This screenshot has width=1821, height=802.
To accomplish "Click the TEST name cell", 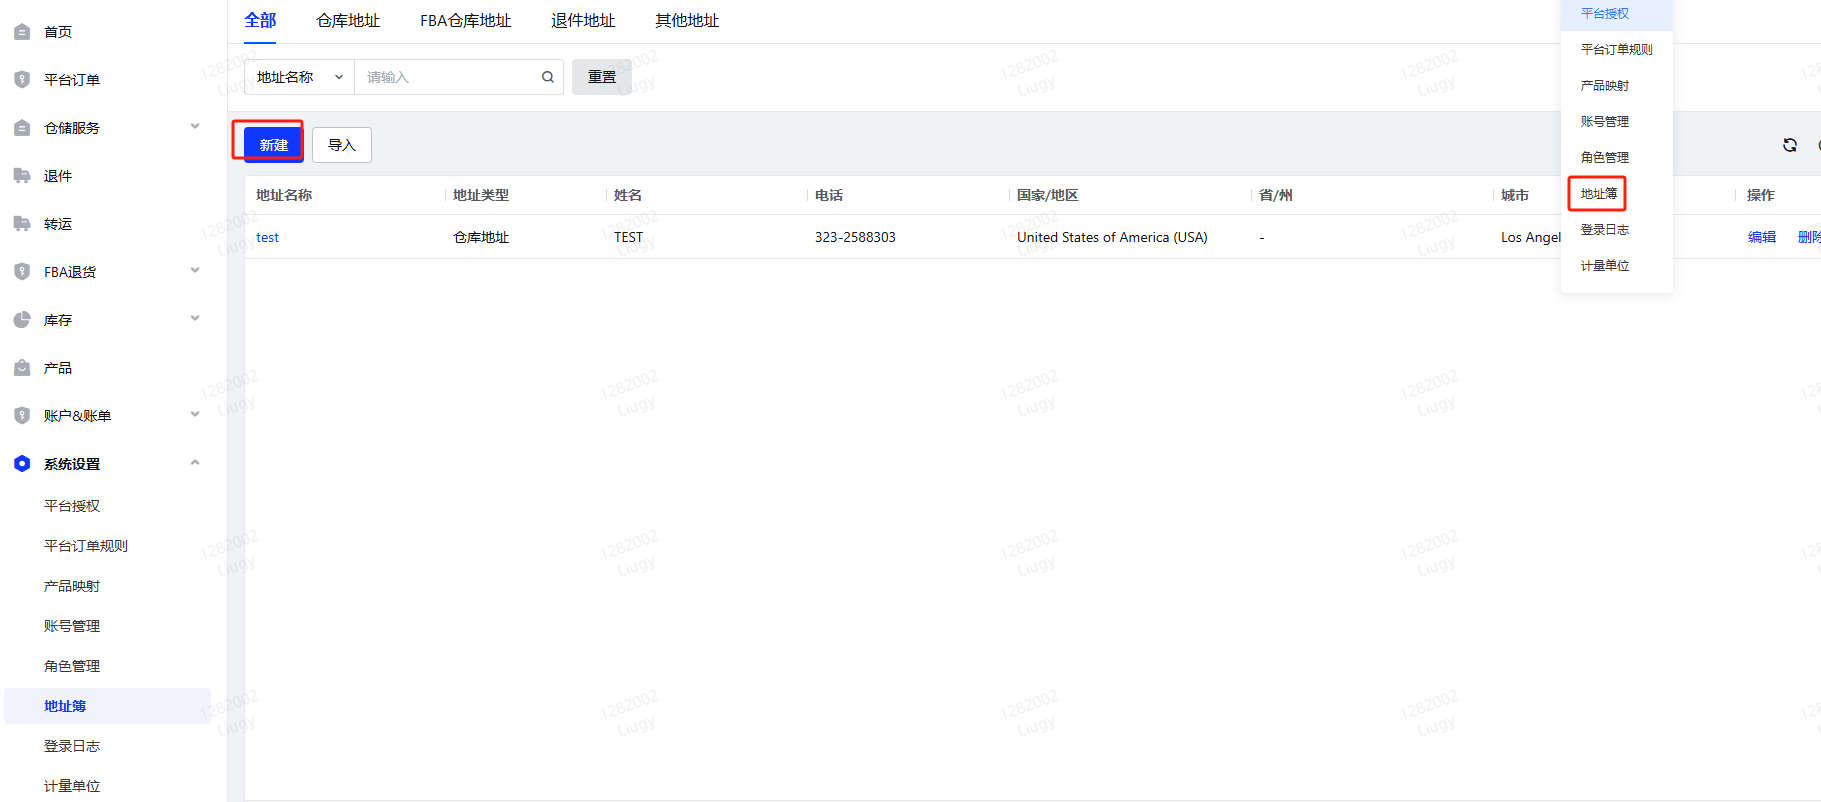I will [628, 237].
